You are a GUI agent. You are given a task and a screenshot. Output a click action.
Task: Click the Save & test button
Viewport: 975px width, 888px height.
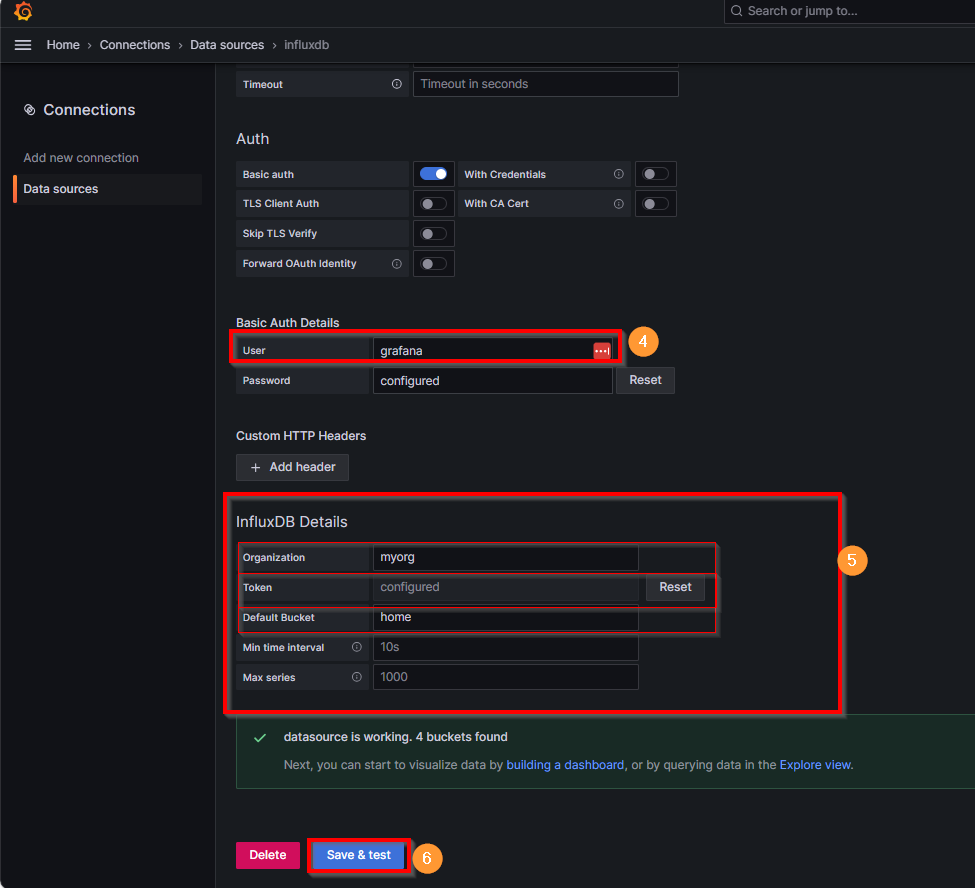click(359, 855)
